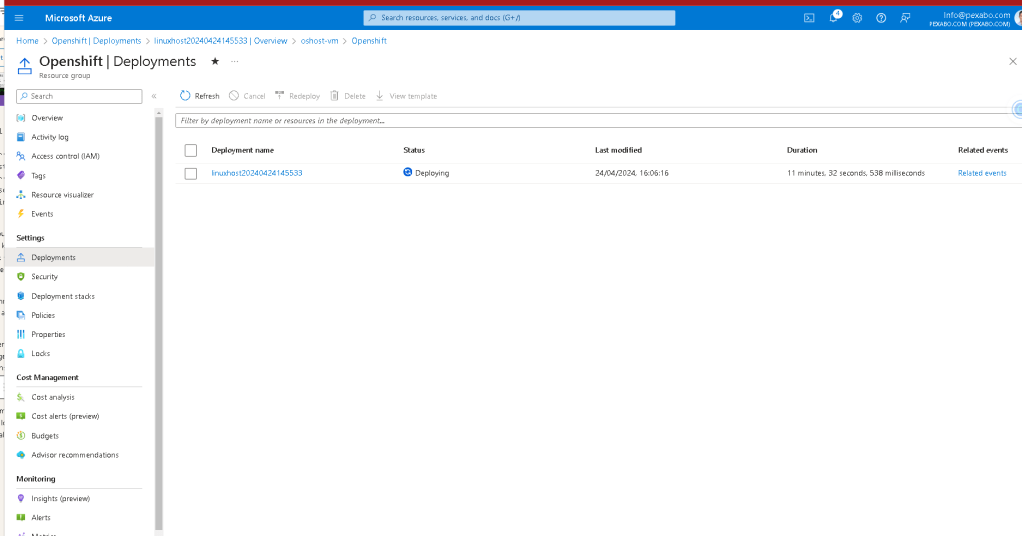
Task: Sort by Deployment name column header
Action: (x=242, y=150)
